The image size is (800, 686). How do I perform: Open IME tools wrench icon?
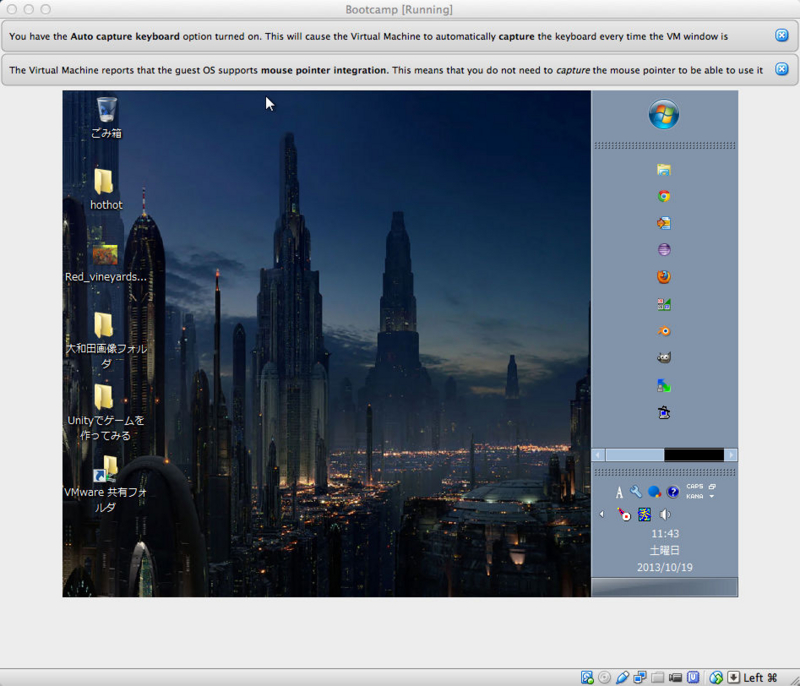636,492
